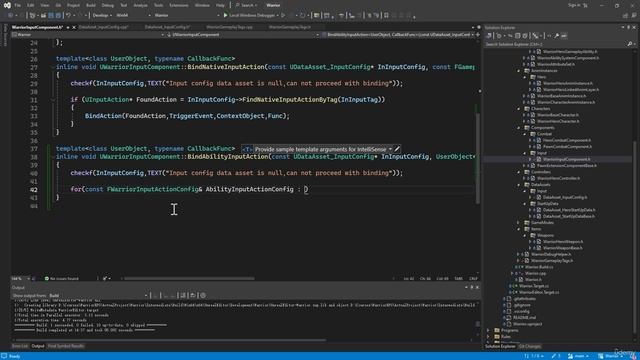Click the bookmark toolbar icon
Viewport: 640px width, 360px height.
pyautogui.click(x=386, y=16)
